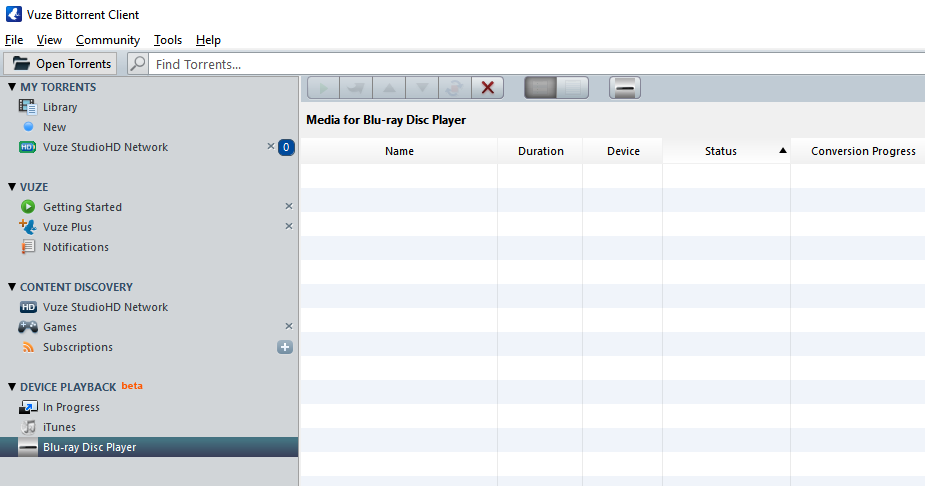Close the Games sidebar entry

(288, 326)
